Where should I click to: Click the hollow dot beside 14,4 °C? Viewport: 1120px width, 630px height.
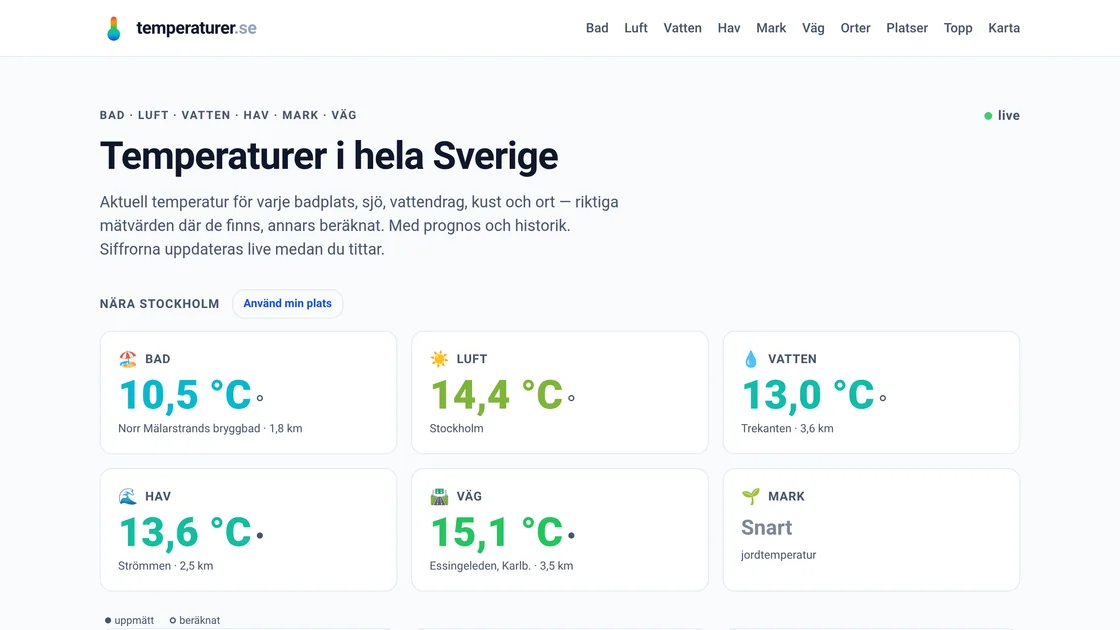(x=571, y=398)
